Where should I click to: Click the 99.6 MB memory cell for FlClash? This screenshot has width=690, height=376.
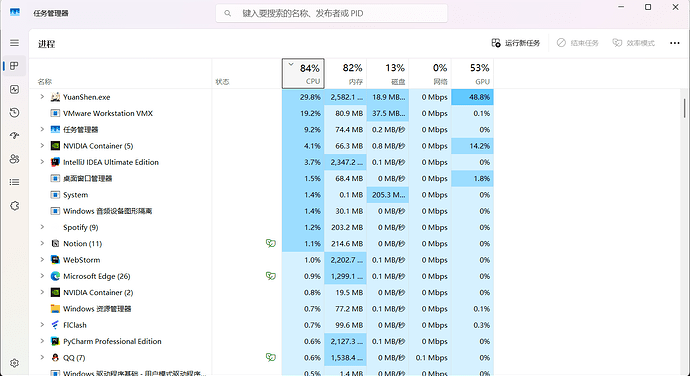(345, 325)
